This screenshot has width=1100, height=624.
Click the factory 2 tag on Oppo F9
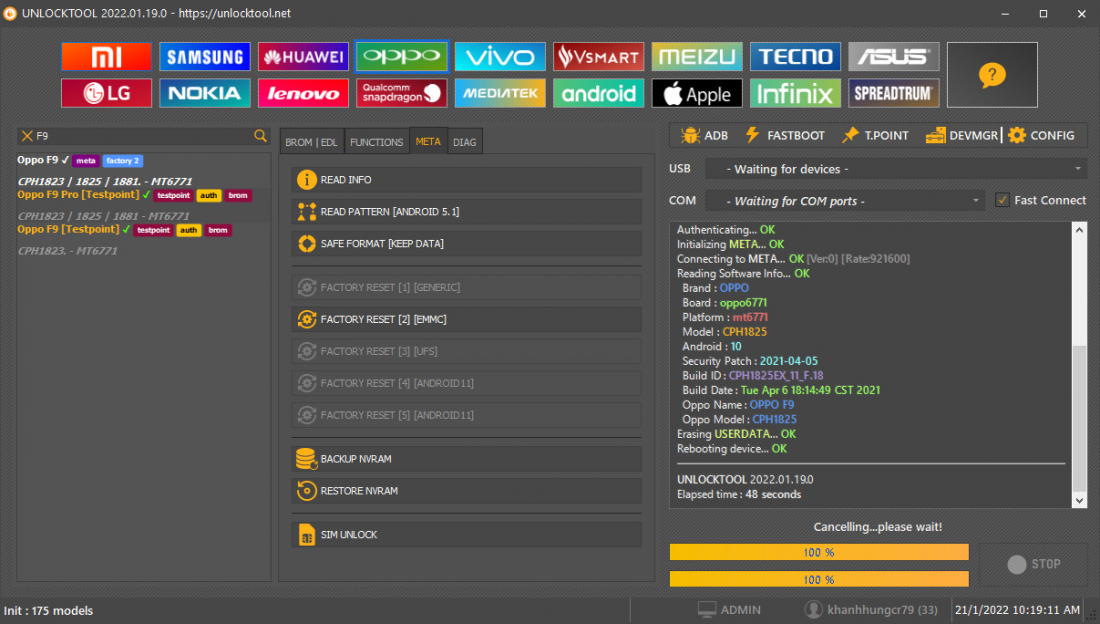(x=123, y=161)
